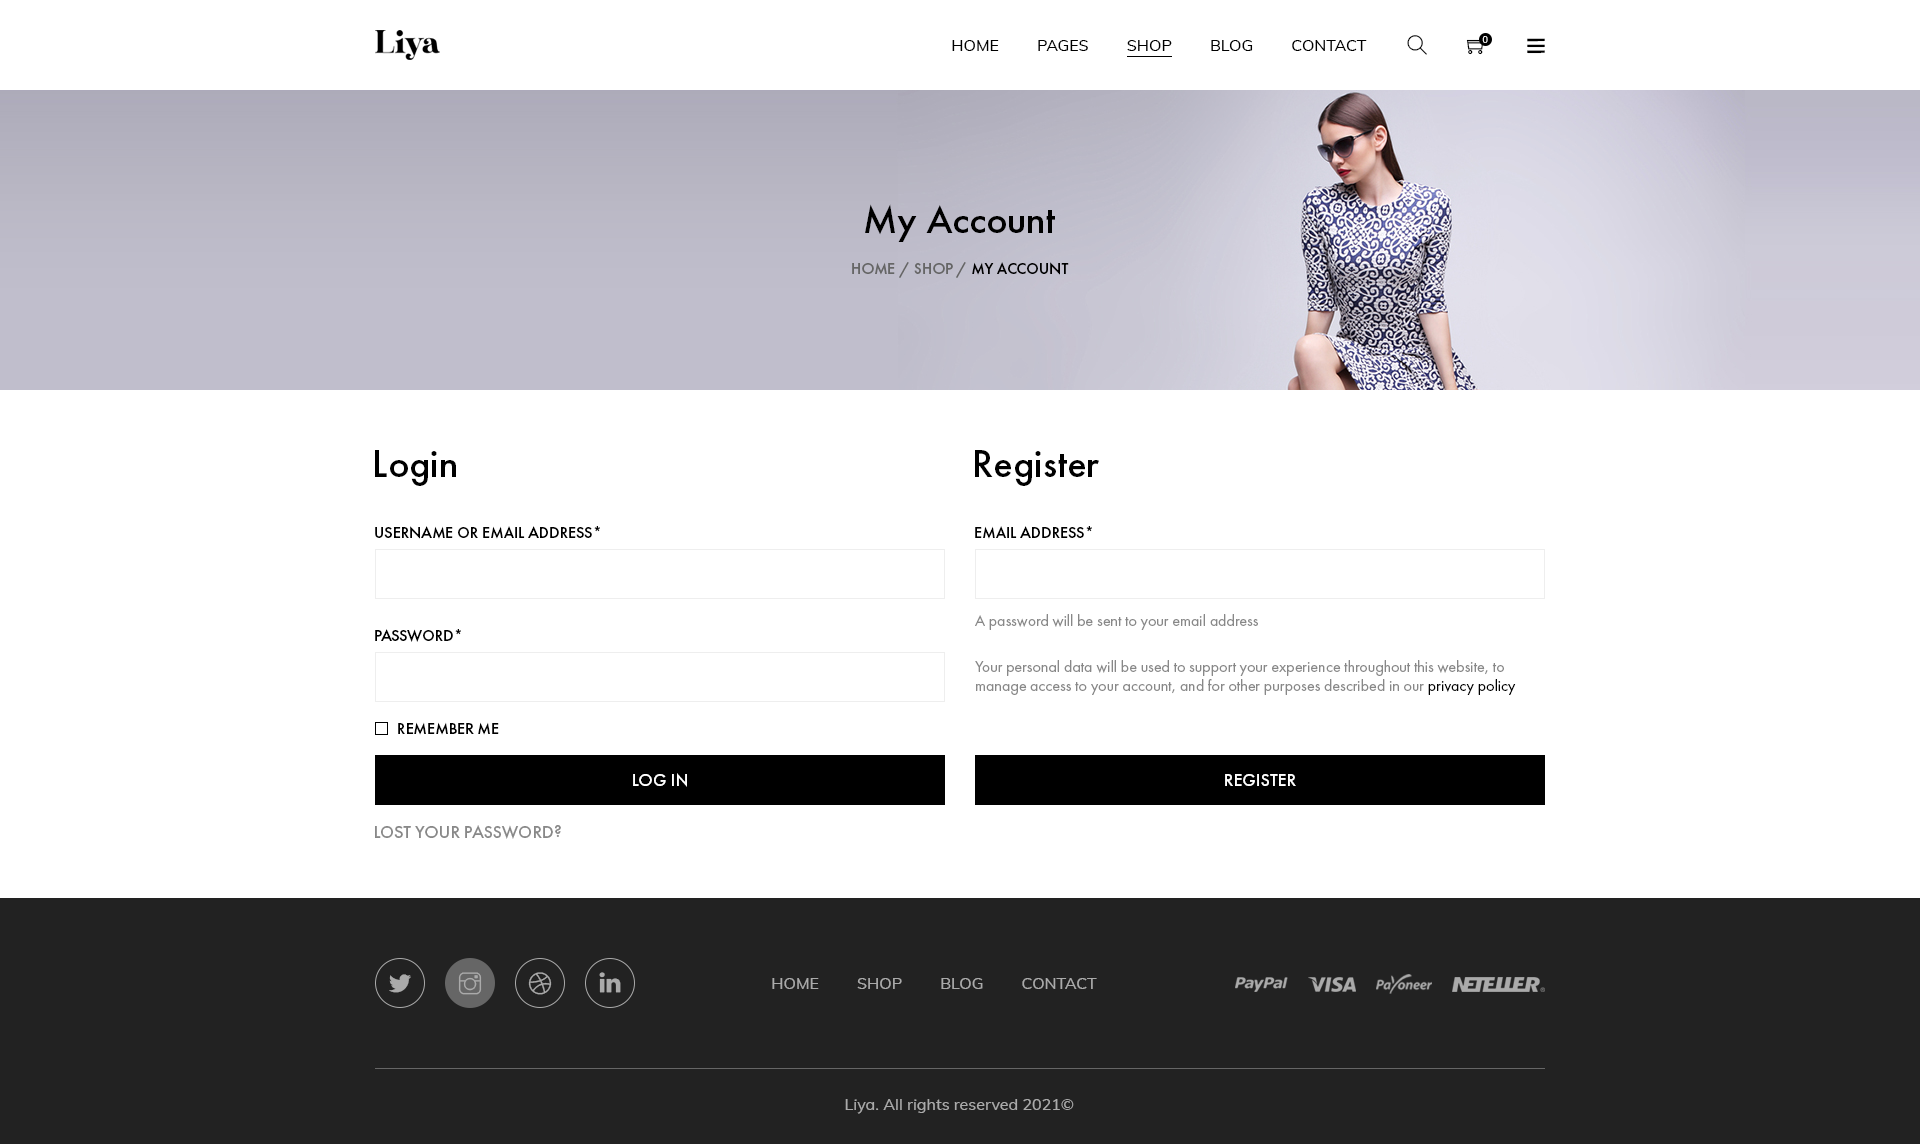
Task: Go to Blog in header navigation
Action: (1231, 45)
